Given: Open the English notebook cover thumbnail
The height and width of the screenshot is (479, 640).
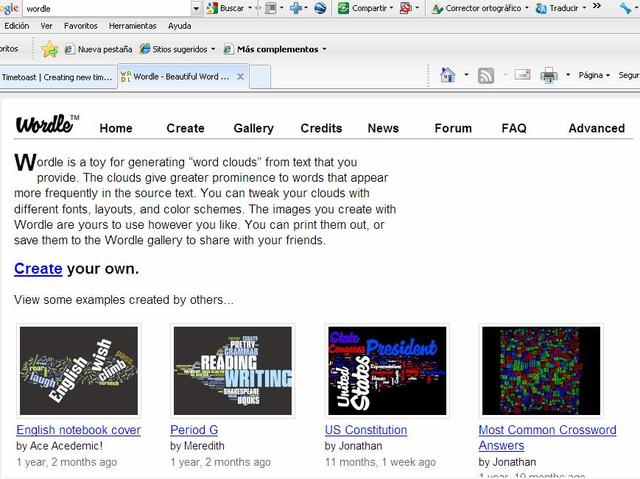Looking at the screenshot, I should tap(79, 370).
